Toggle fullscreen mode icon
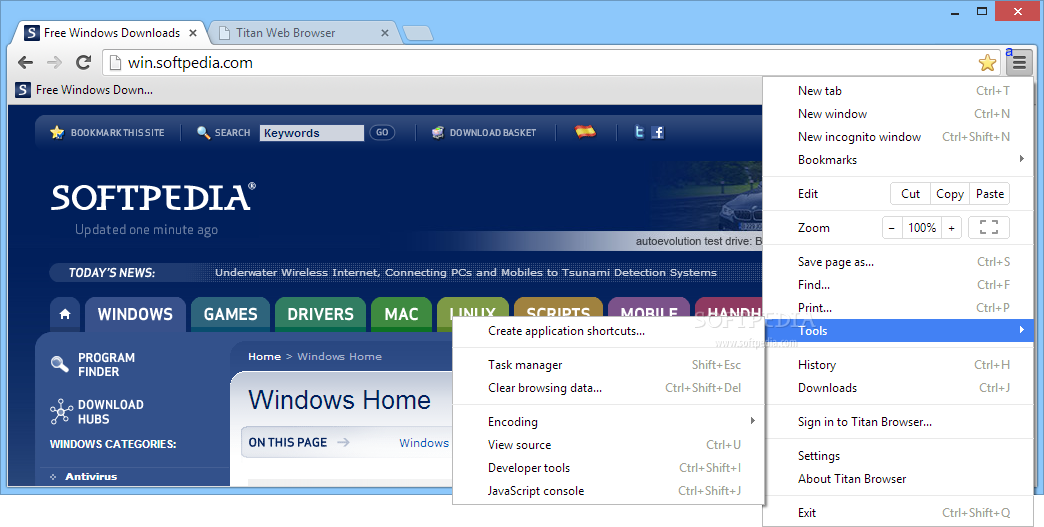1044x527 pixels. coord(989,228)
